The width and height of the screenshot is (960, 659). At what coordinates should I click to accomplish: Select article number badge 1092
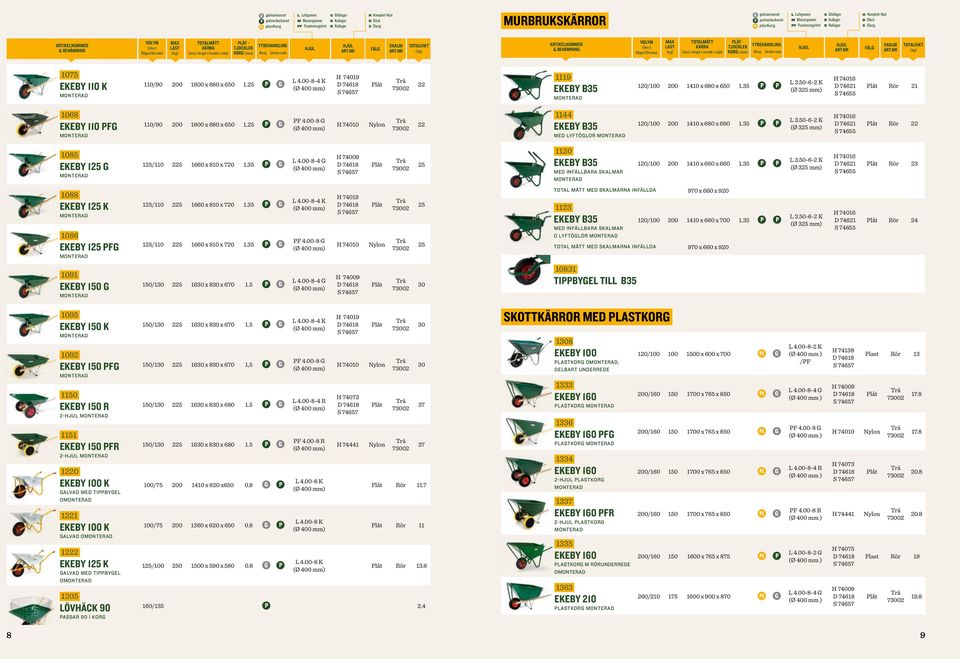69,355
